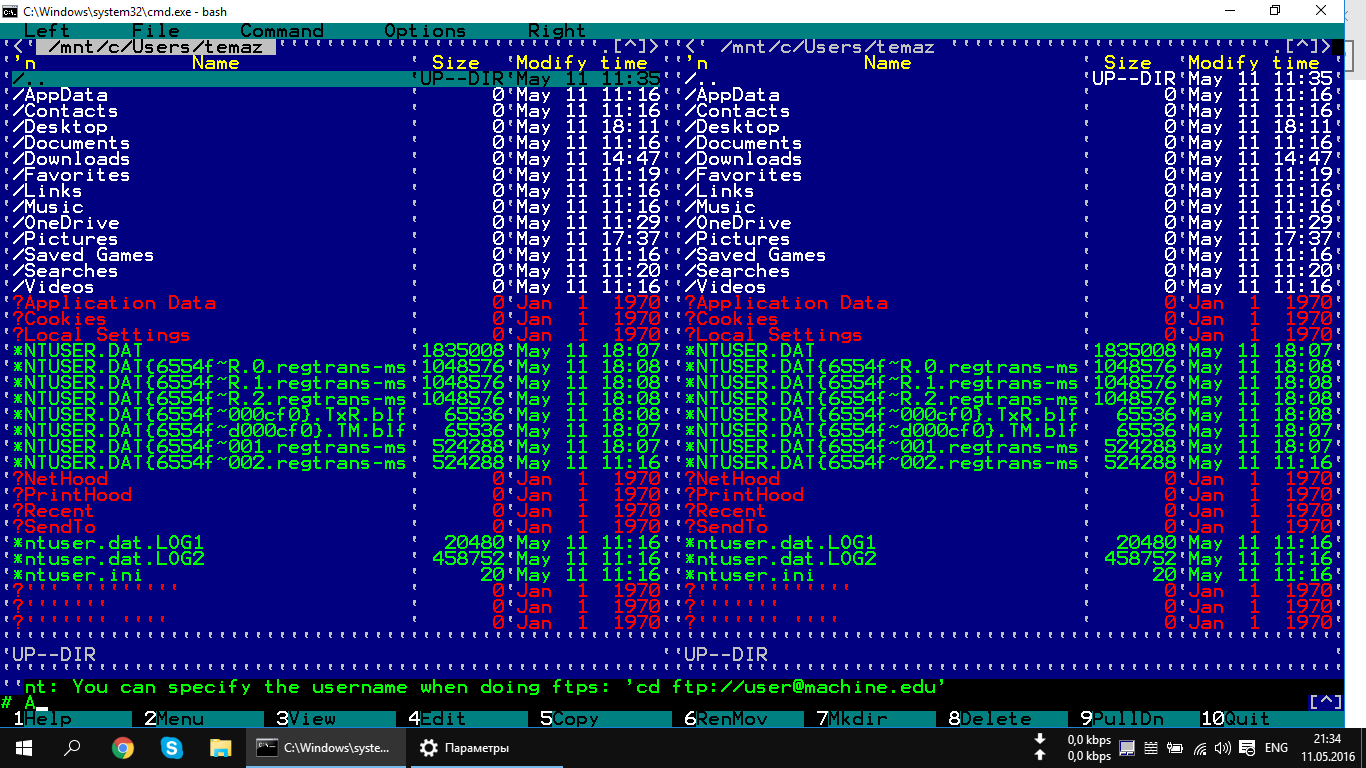Viewport: 1366px width, 768px height.
Task: Sort left panel by Name column header
Action: coord(215,63)
